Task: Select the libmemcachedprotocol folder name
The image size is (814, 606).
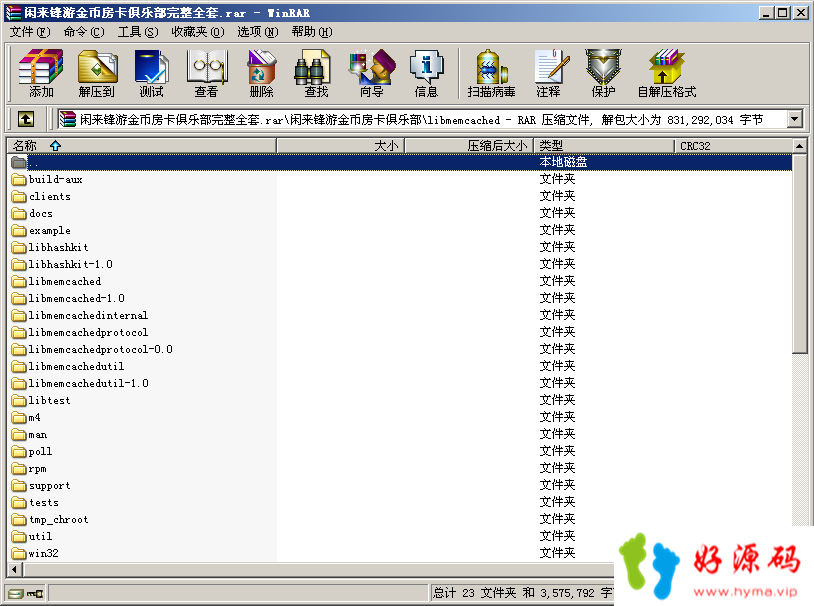Action: (x=88, y=332)
